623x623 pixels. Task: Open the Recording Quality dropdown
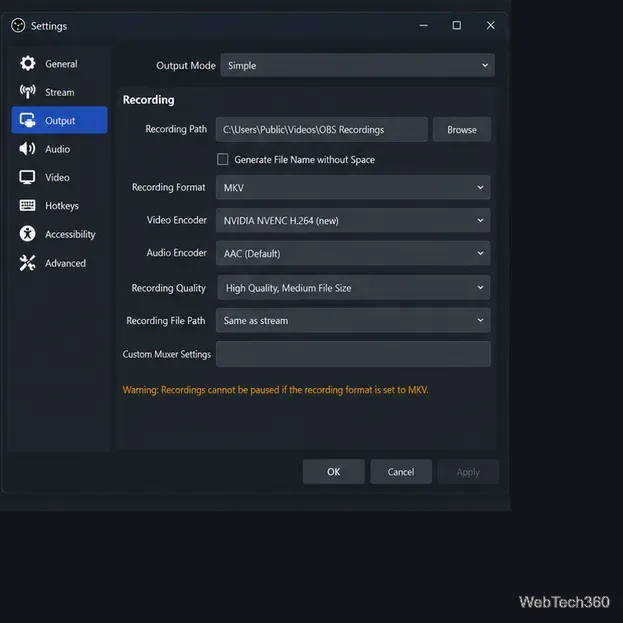tap(354, 288)
